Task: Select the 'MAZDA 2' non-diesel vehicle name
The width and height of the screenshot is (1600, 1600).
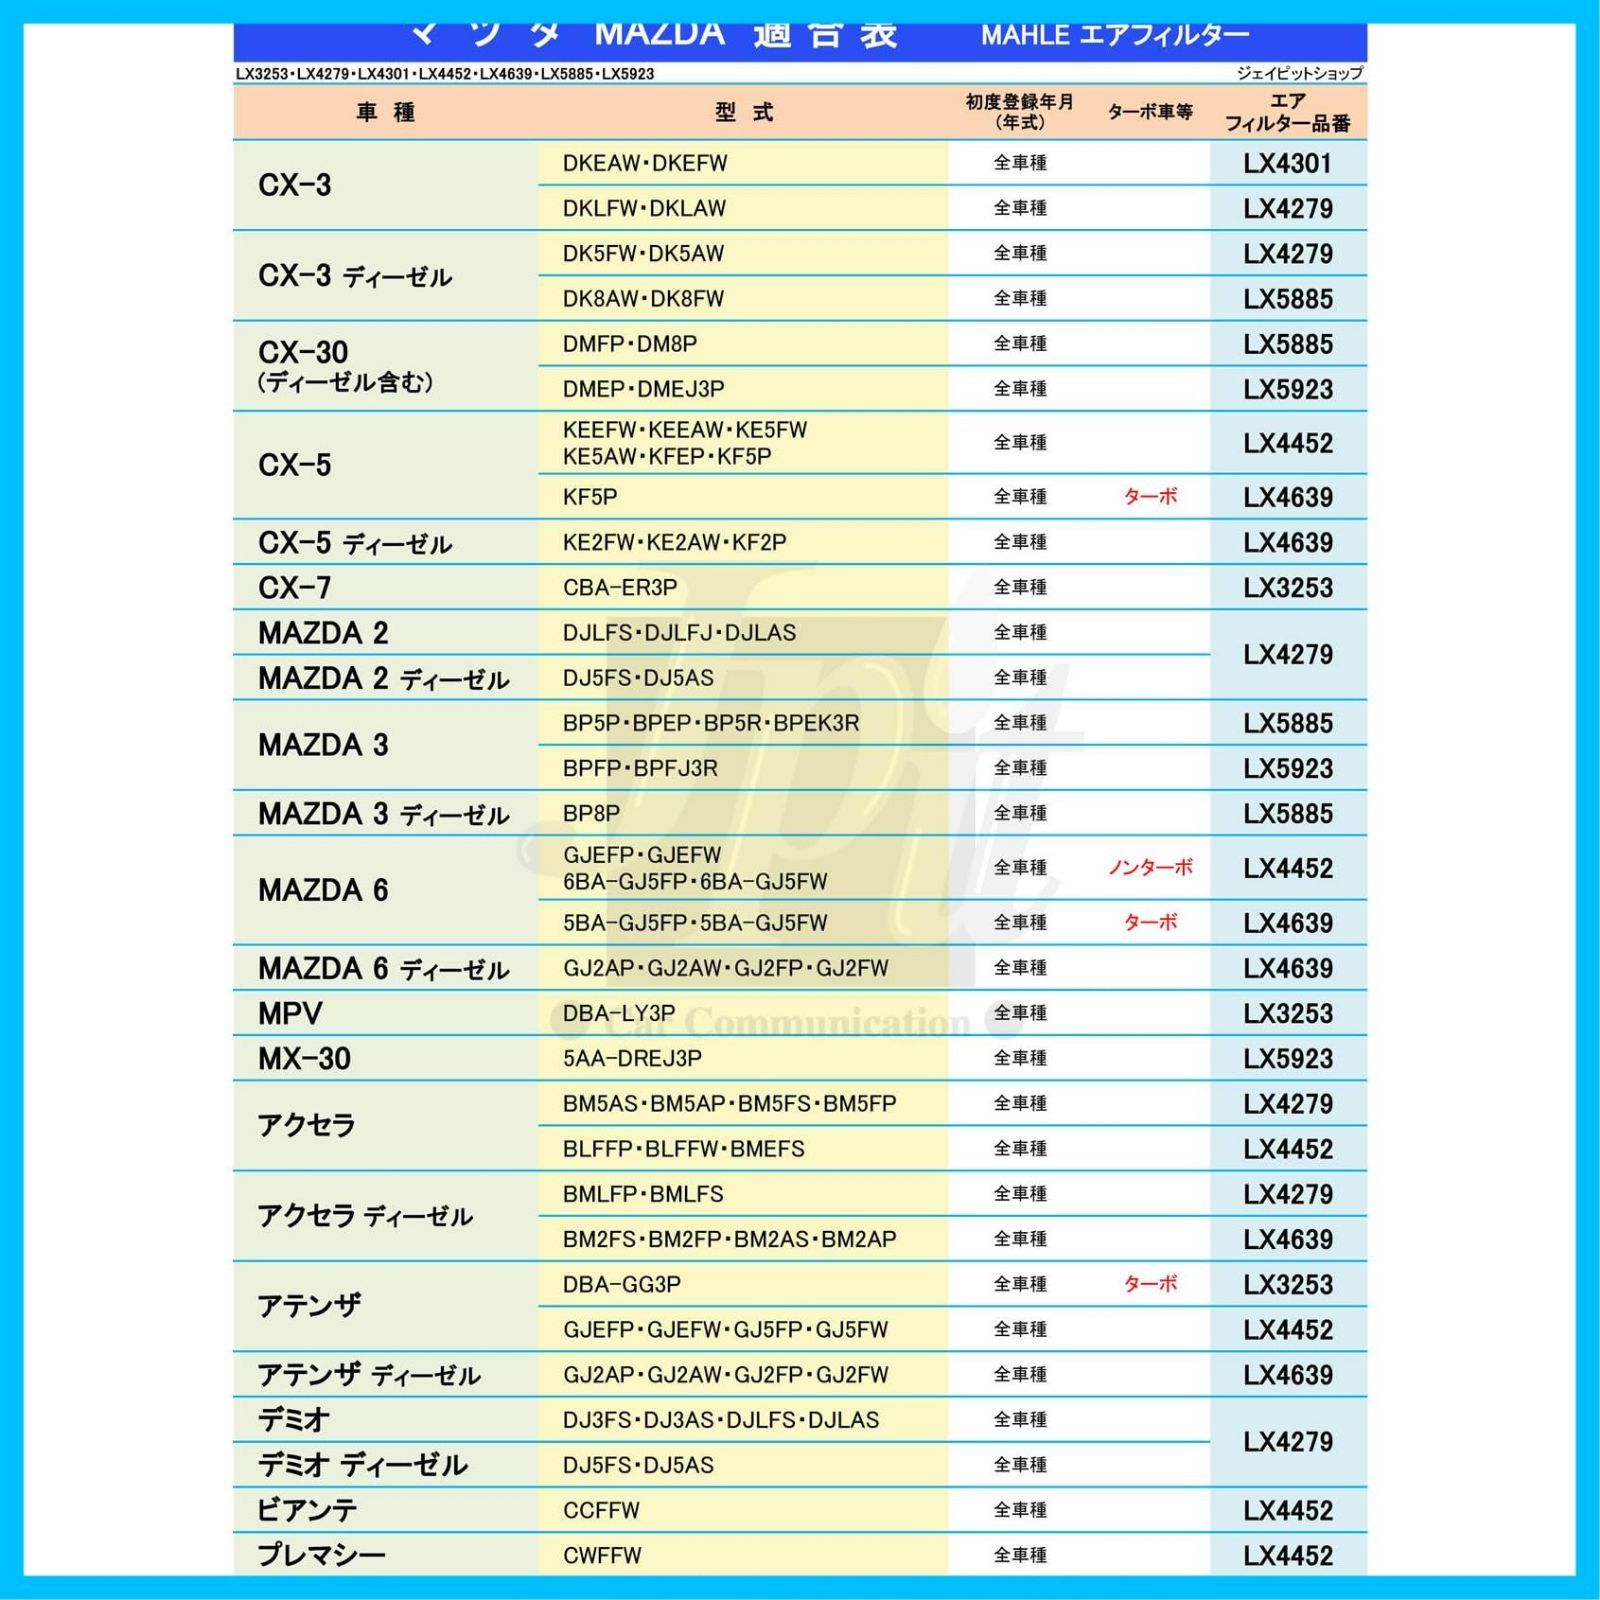Action: click(x=323, y=633)
